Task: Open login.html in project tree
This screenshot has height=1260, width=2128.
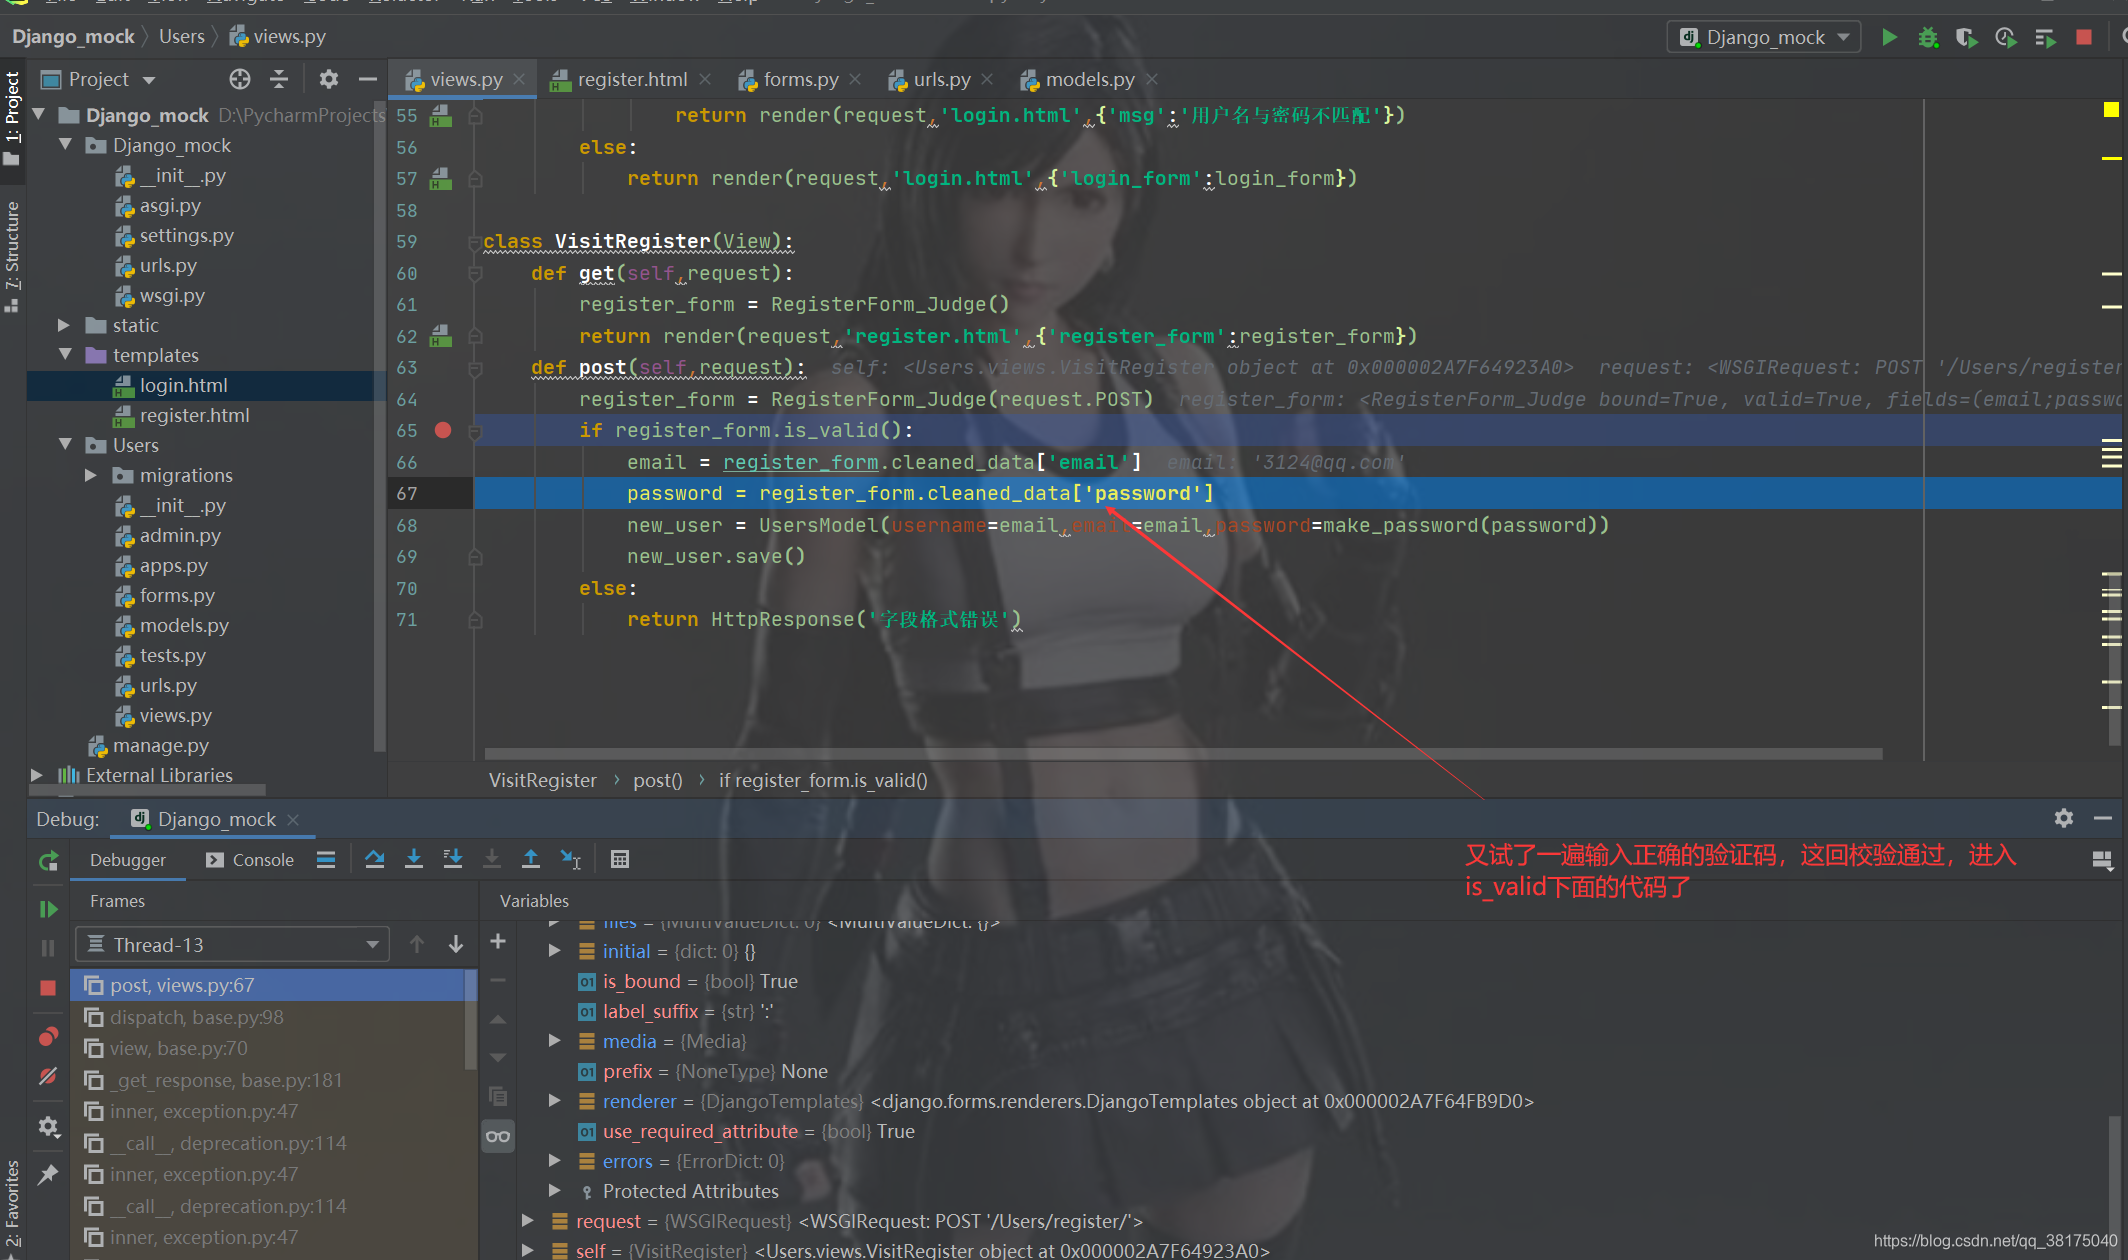Action: (x=183, y=385)
